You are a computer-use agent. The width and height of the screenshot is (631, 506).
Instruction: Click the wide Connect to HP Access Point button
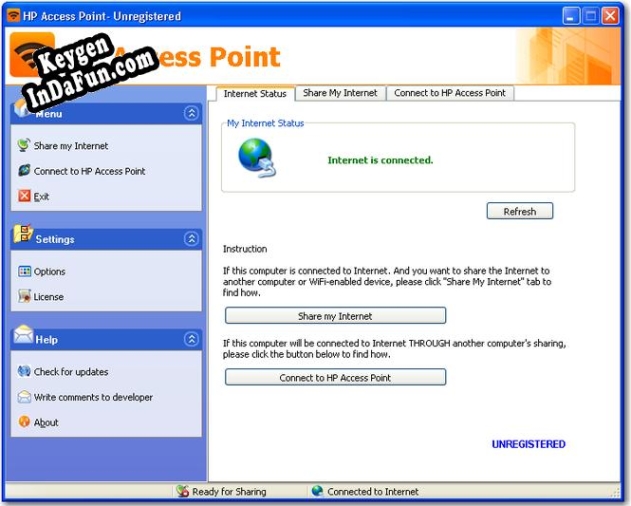pyautogui.click(x=335, y=377)
